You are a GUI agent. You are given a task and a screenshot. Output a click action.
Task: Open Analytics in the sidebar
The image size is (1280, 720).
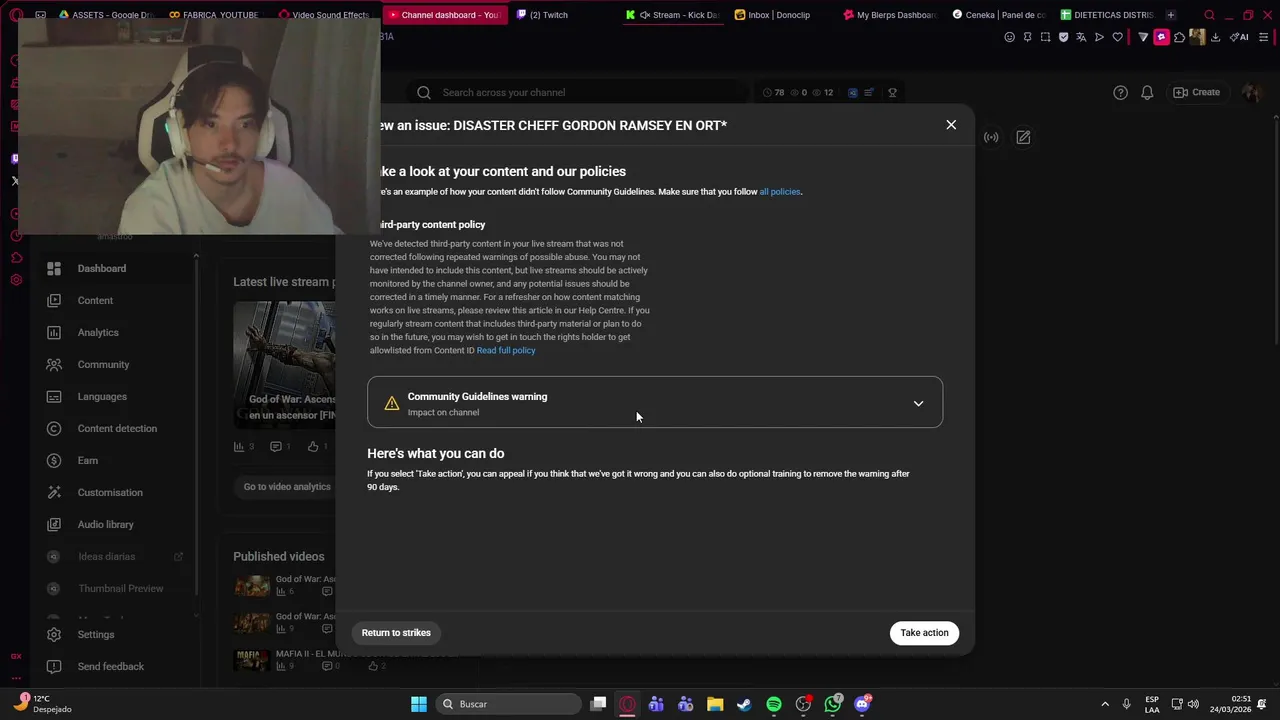98,332
